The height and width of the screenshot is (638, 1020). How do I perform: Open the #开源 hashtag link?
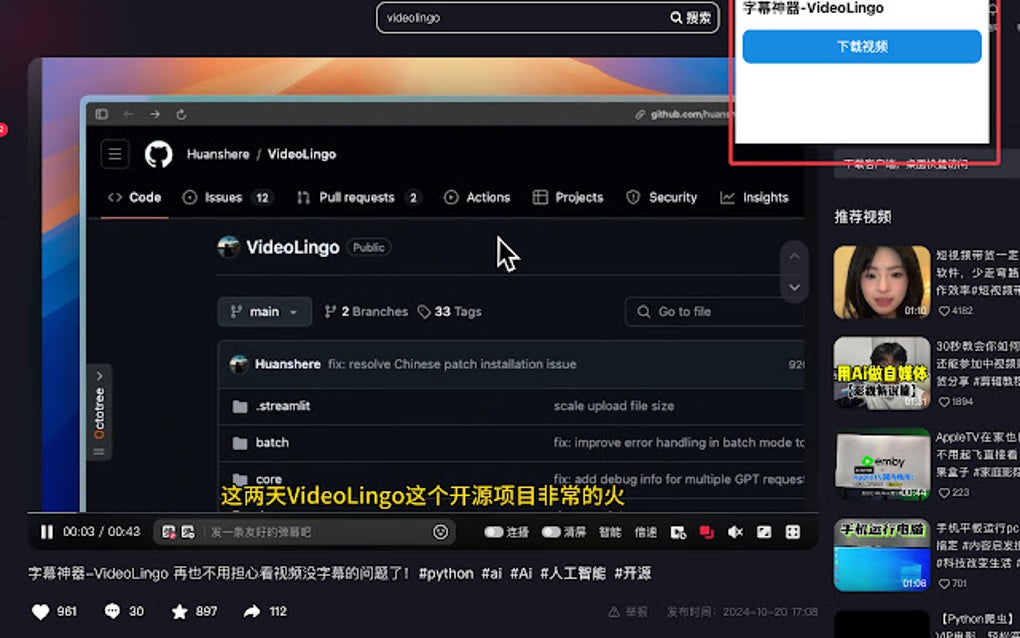pyautogui.click(x=633, y=573)
